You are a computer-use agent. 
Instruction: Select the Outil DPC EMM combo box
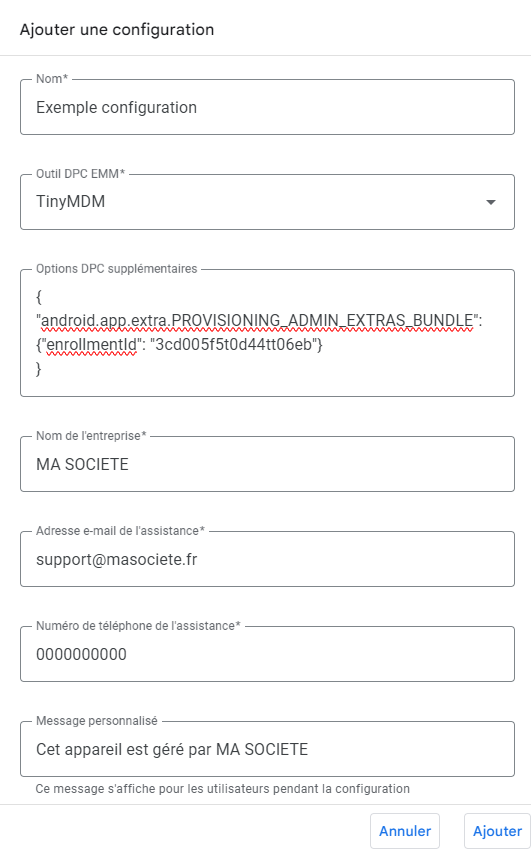267,202
